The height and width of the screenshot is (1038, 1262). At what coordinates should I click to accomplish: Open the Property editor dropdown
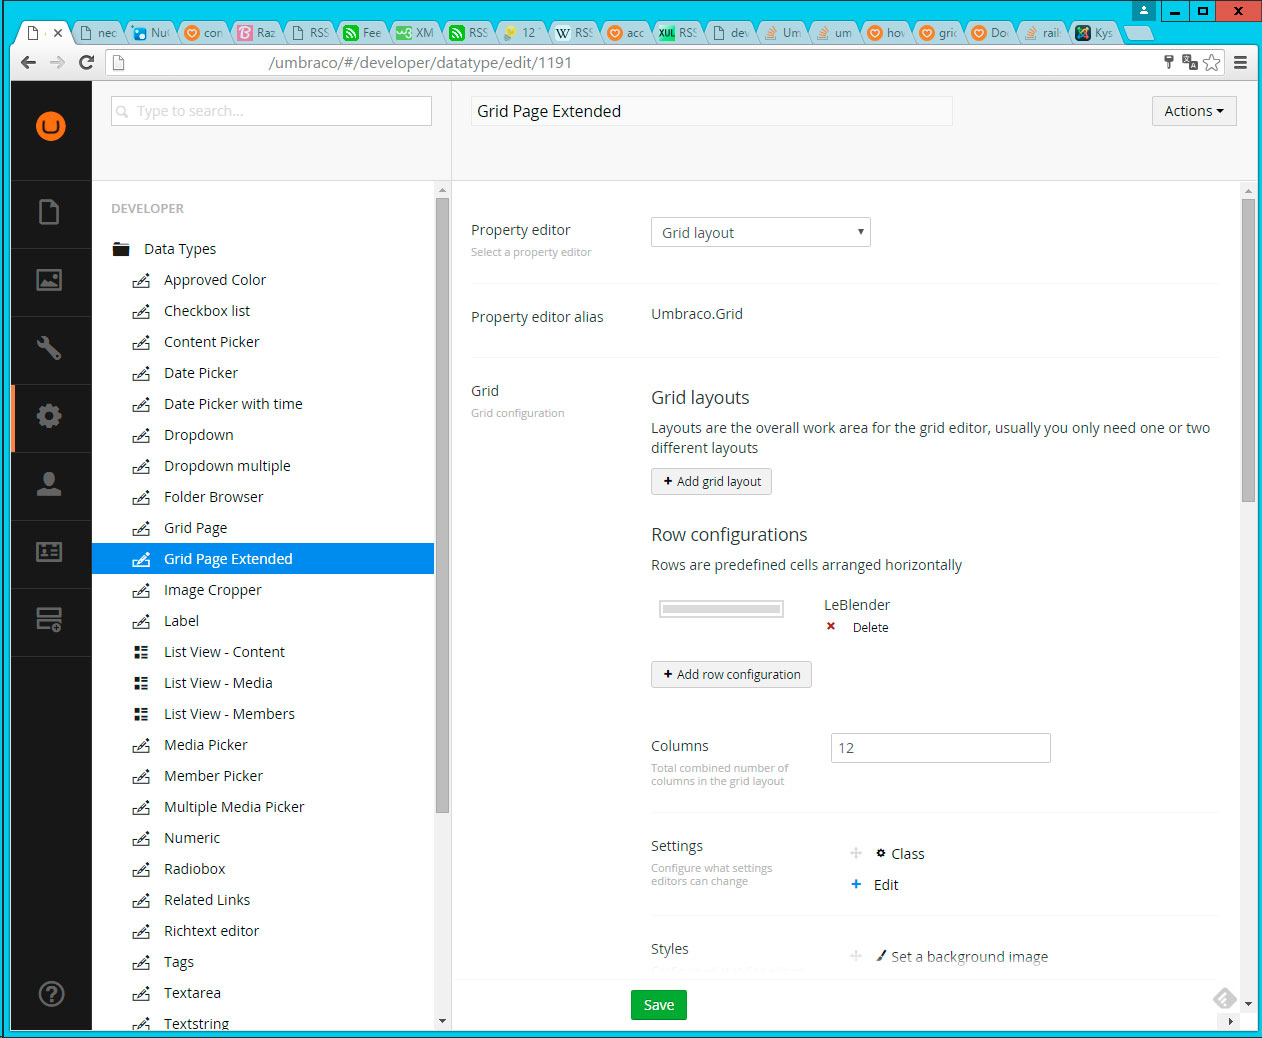[761, 232]
